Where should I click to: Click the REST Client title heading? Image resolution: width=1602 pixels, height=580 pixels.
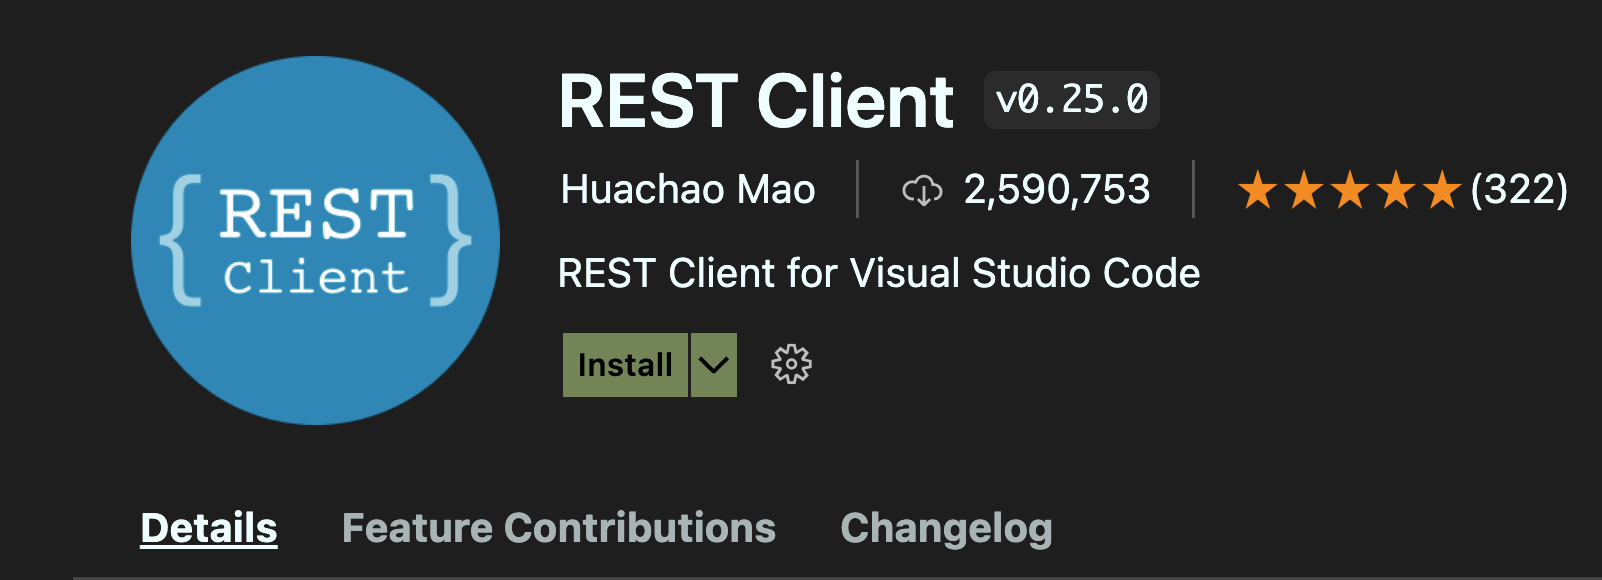(x=756, y=102)
